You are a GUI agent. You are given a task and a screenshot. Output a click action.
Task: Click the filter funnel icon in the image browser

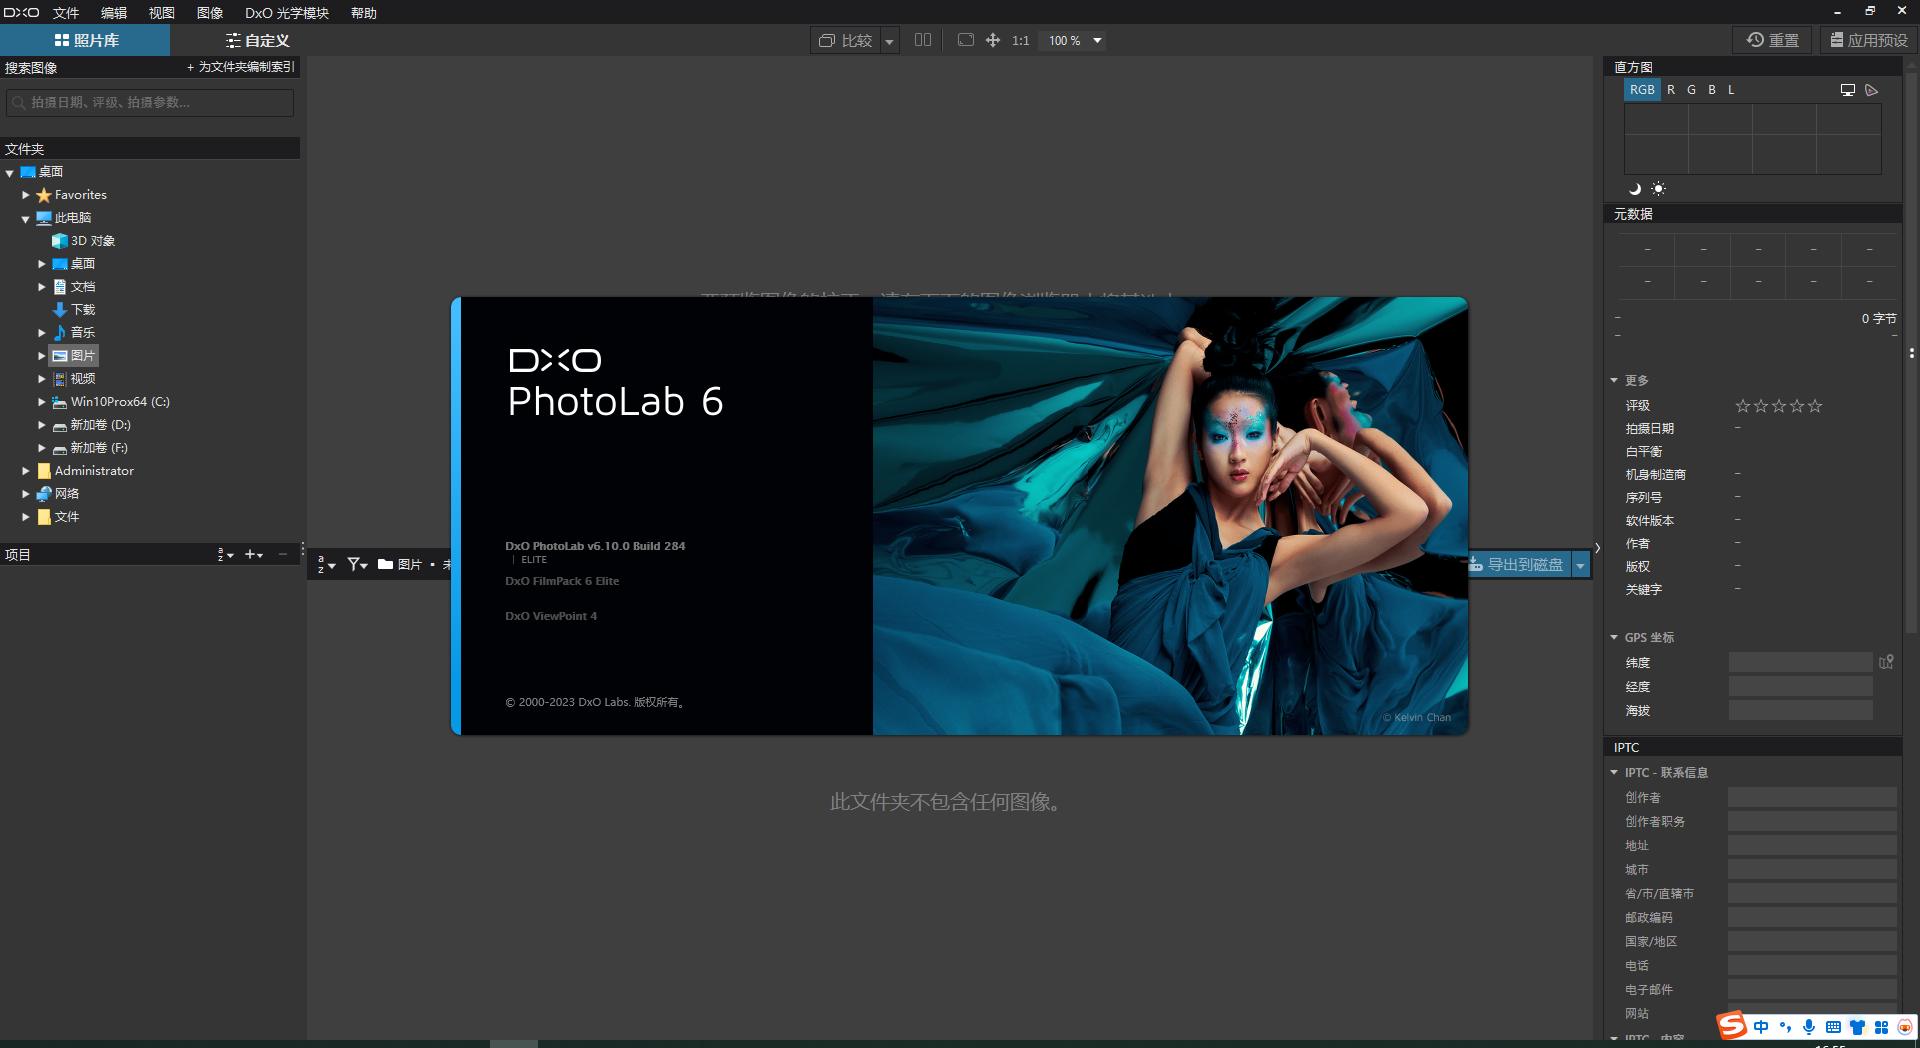[x=357, y=564]
